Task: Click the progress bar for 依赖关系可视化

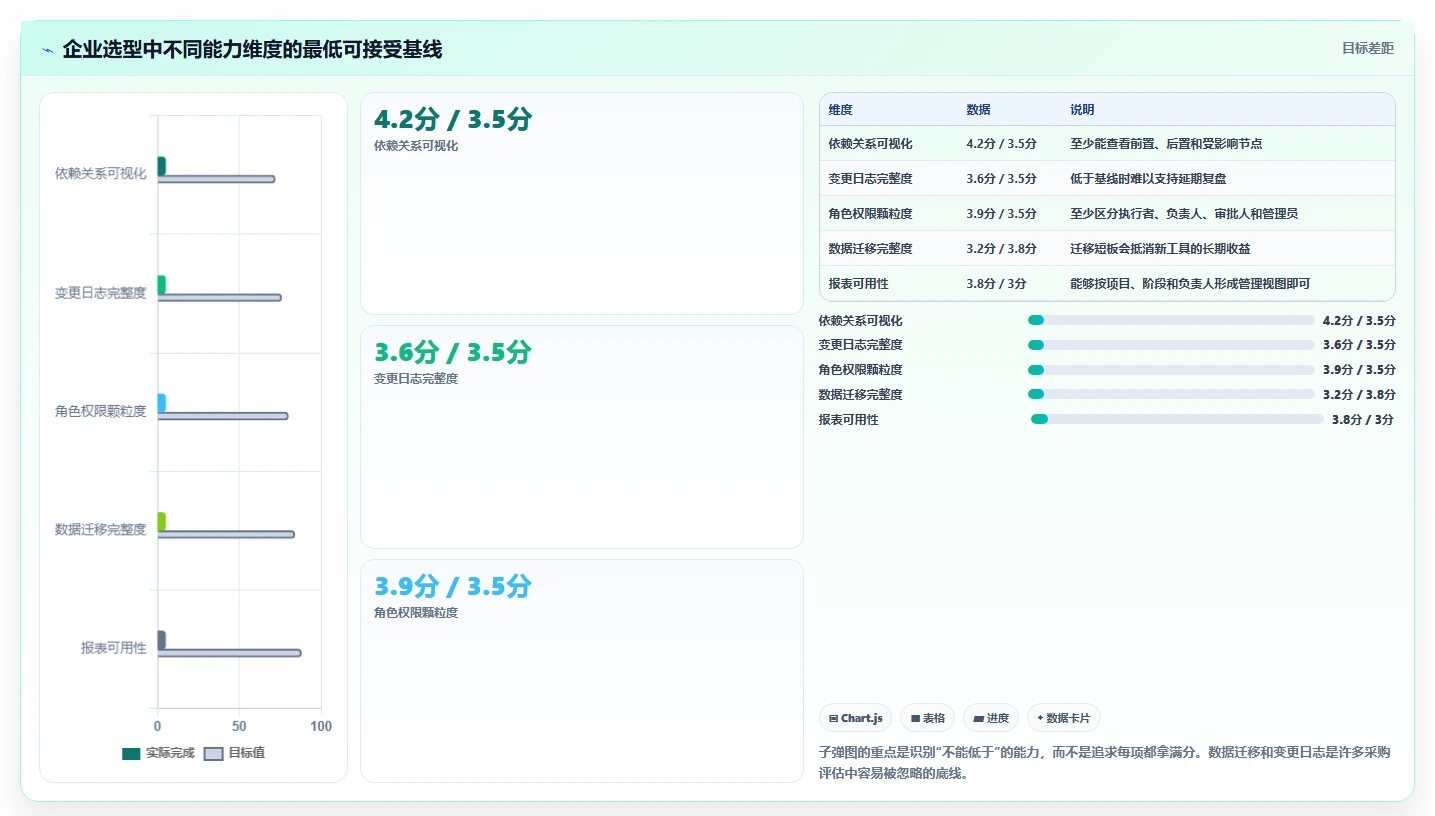Action: (x=1171, y=320)
